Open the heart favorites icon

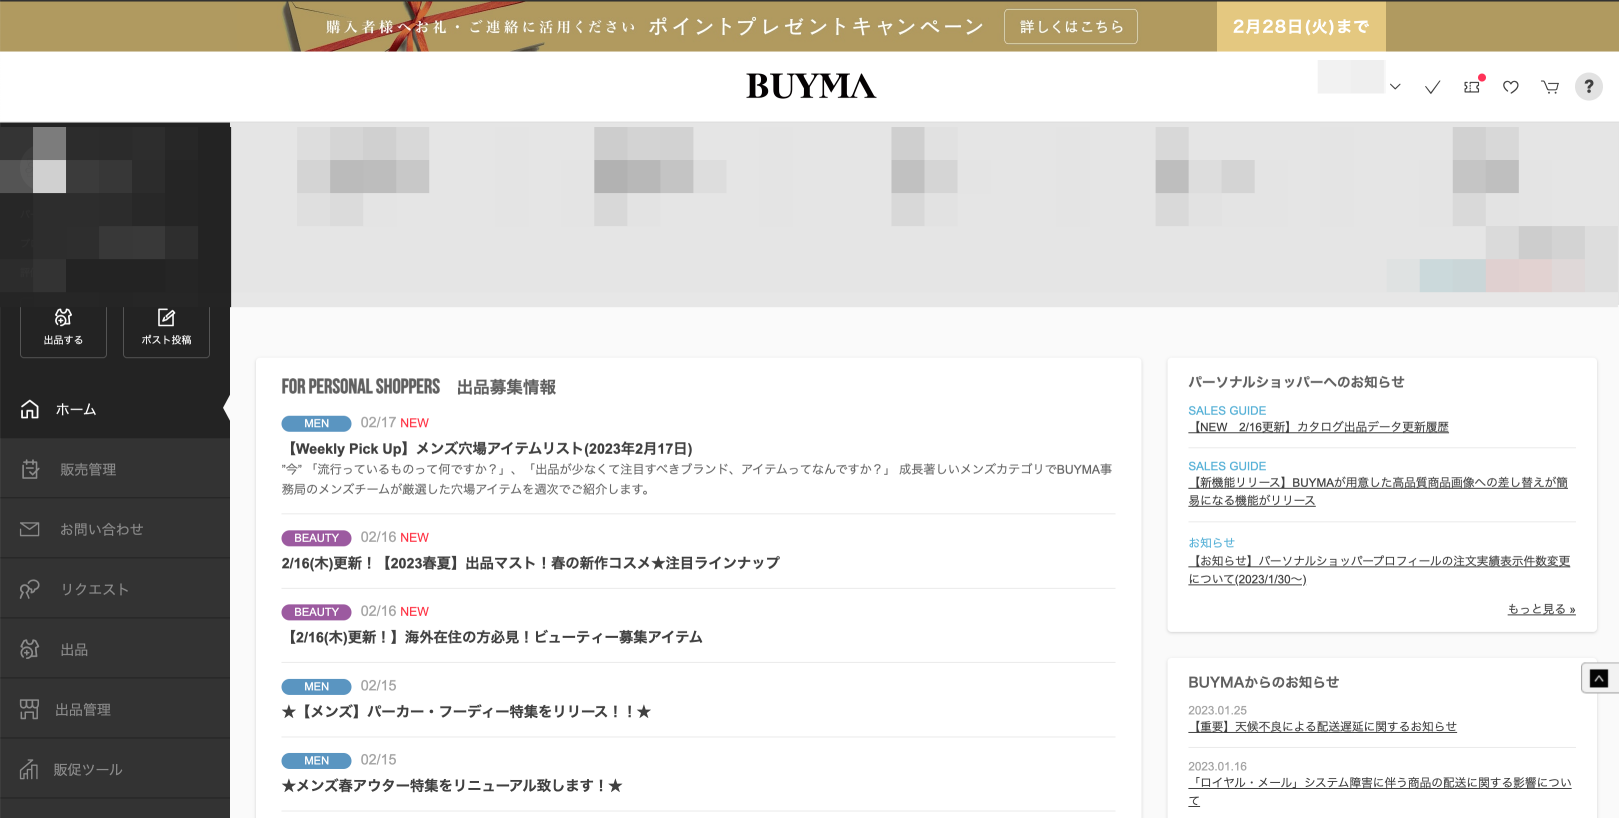[1511, 87]
